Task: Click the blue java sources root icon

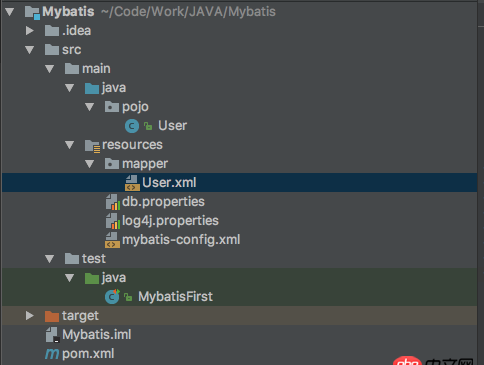Action: pyautogui.click(x=92, y=88)
